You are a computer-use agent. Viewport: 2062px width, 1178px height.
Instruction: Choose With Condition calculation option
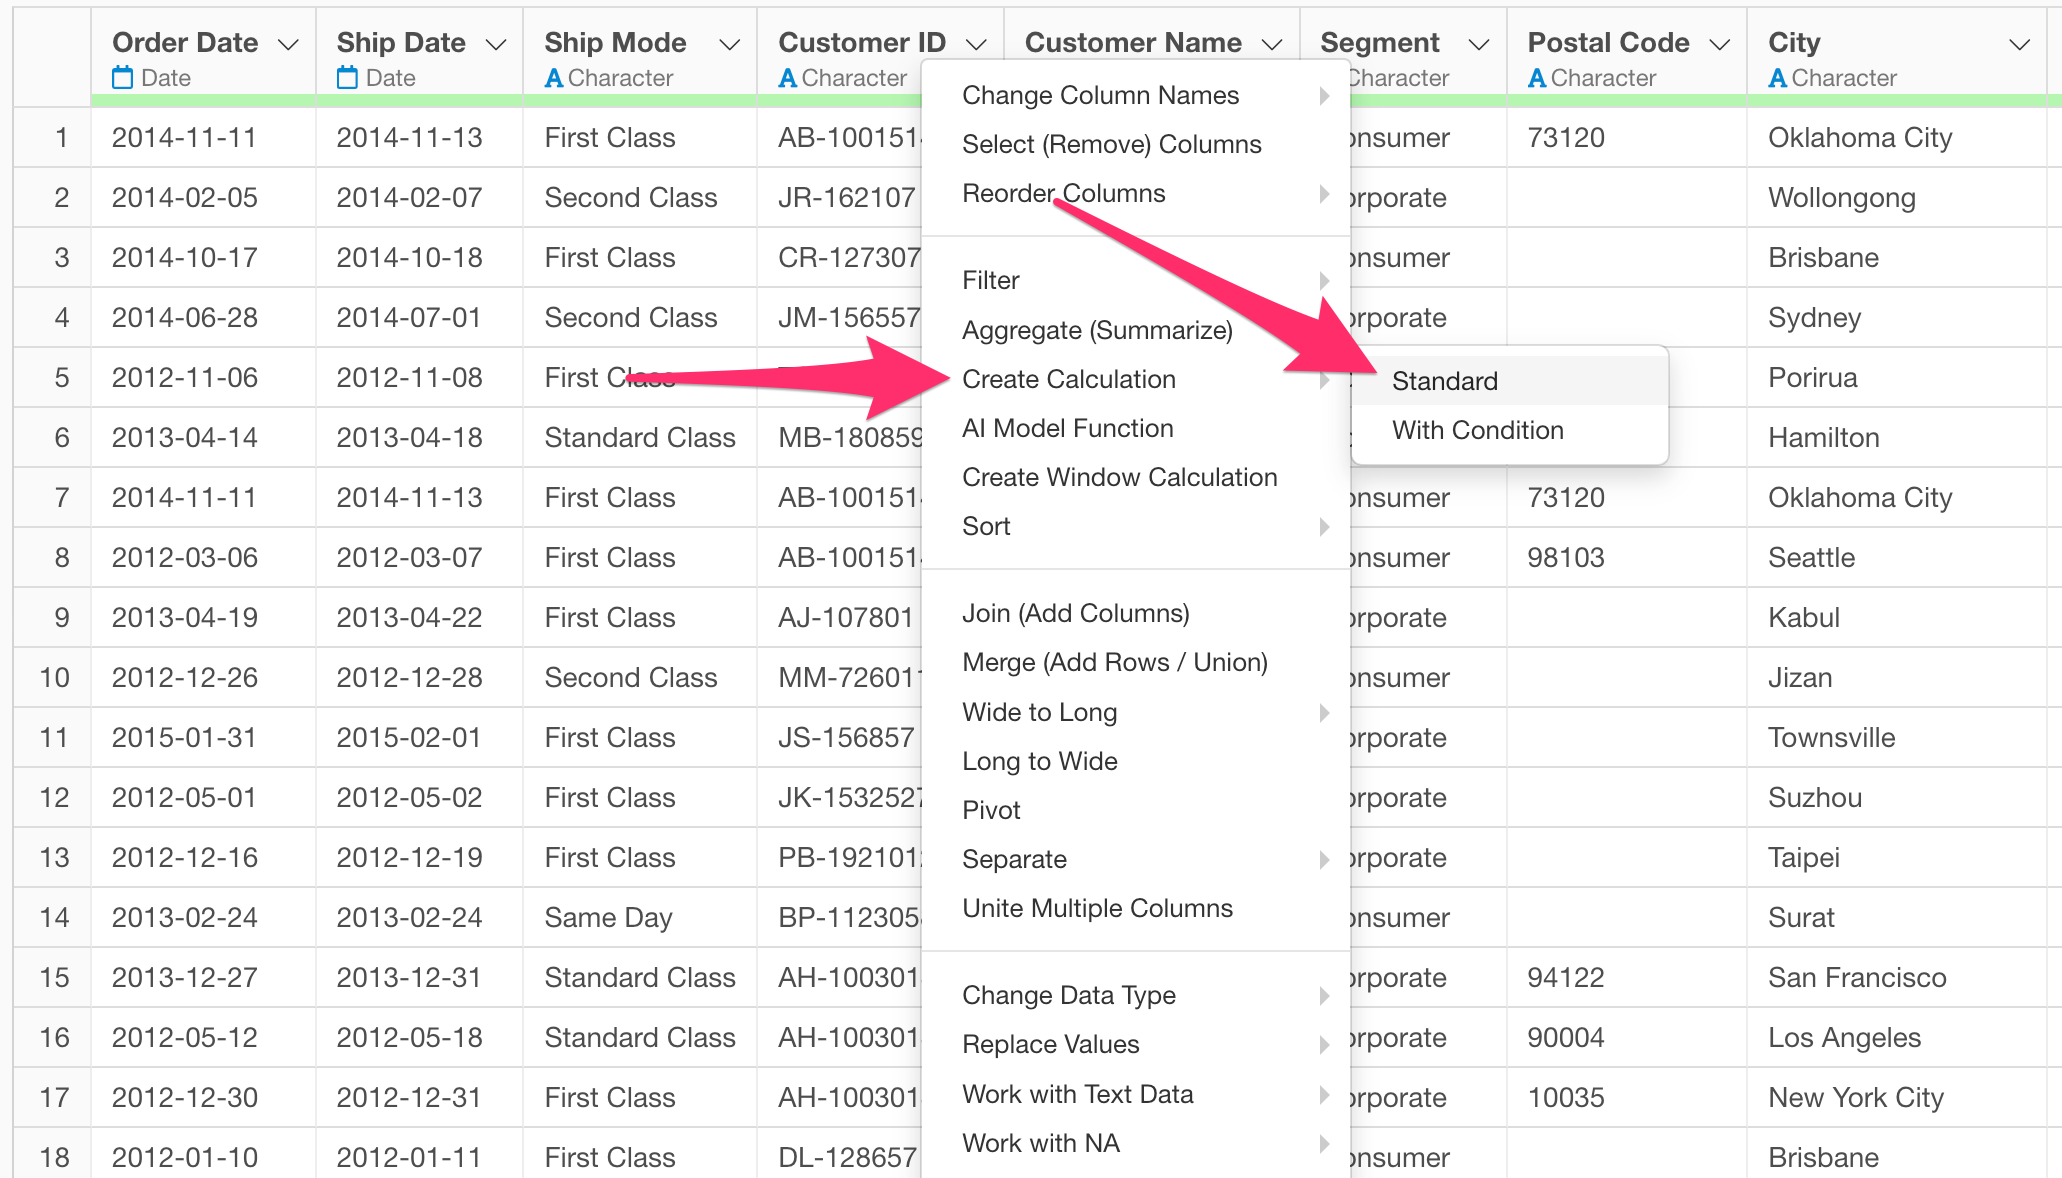(1477, 430)
